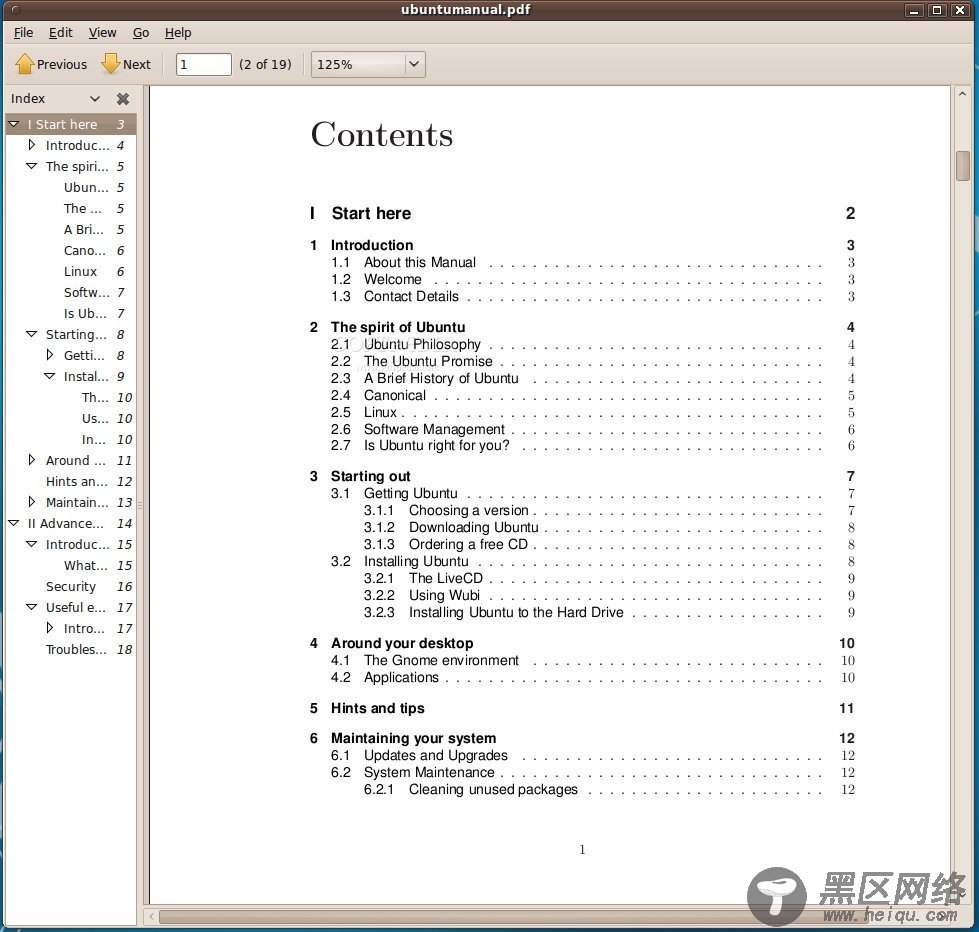The image size is (979, 932).
Task: Click the vertical scrollbar thumb
Action: coord(962,165)
